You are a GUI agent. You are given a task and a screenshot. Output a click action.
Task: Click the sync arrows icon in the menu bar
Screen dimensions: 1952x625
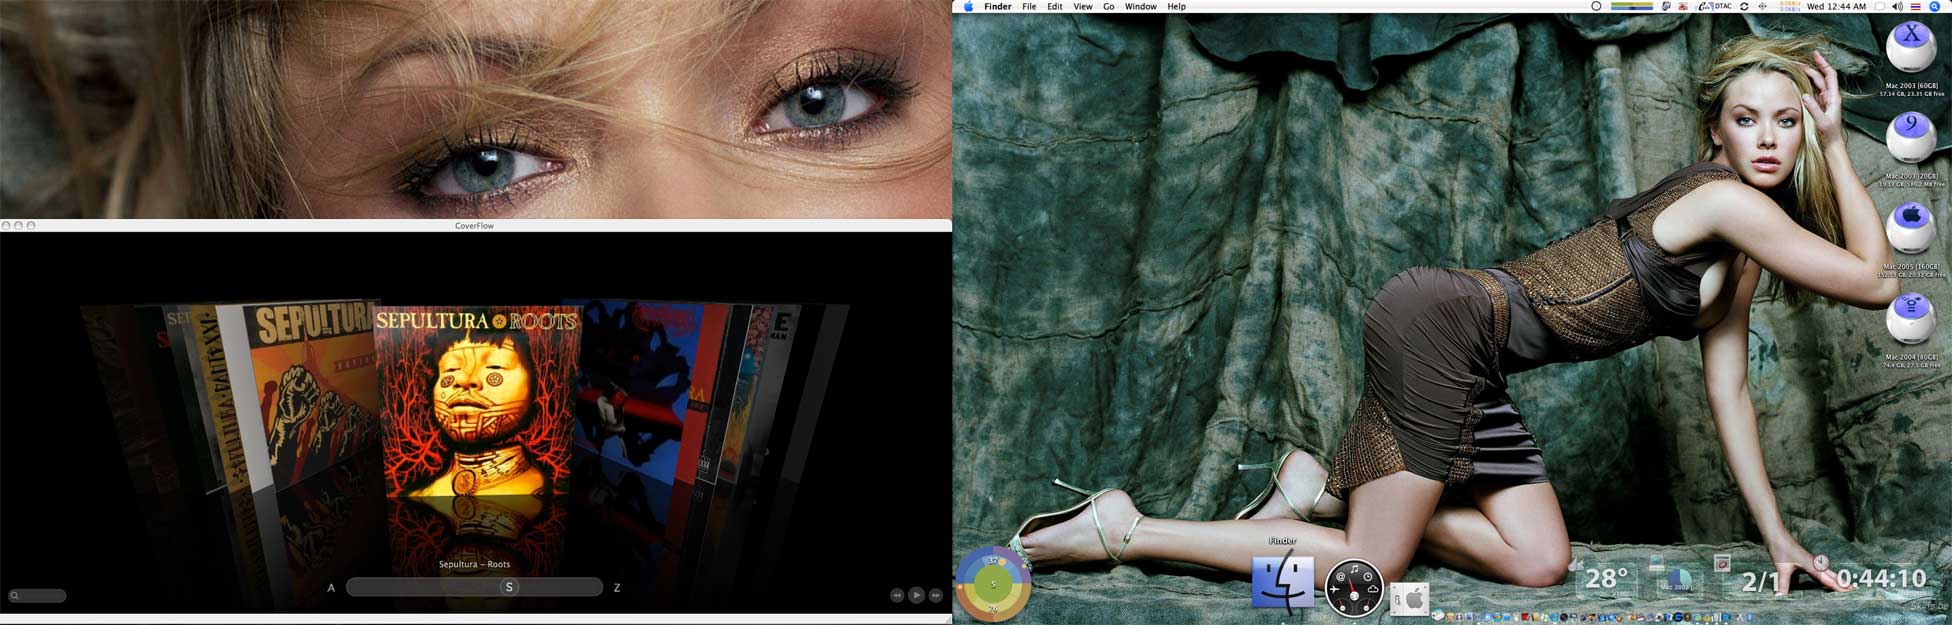tap(1744, 7)
